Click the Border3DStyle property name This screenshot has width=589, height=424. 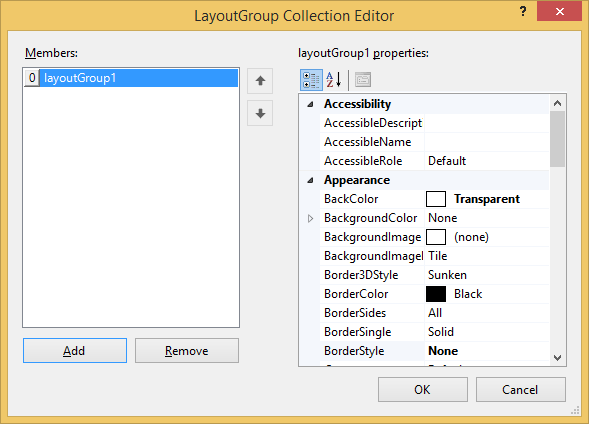361,275
